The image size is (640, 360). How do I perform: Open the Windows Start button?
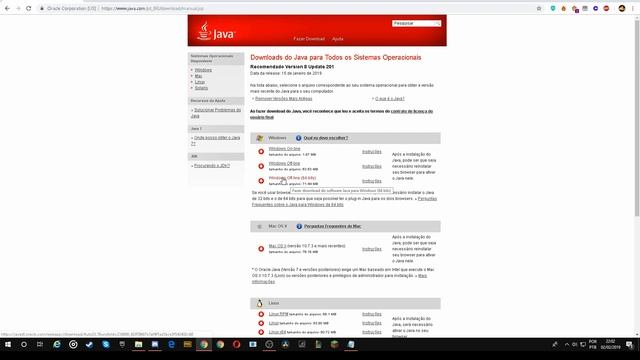(8, 345)
